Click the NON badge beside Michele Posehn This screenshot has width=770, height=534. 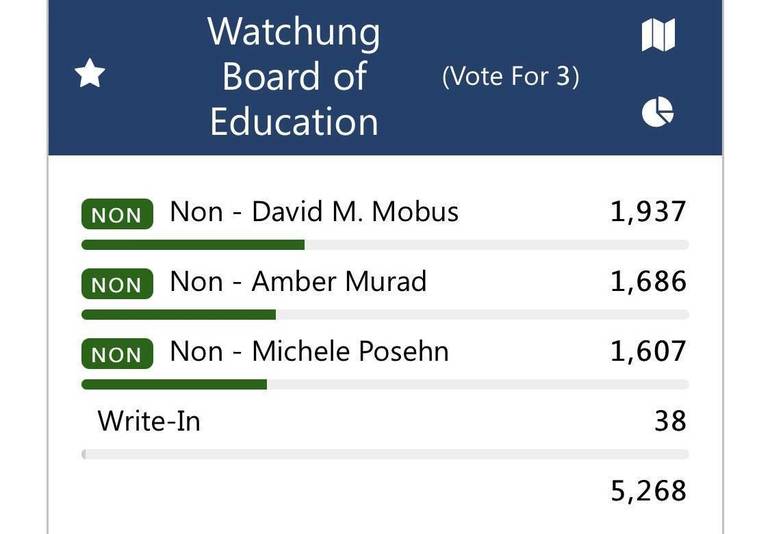[117, 354]
